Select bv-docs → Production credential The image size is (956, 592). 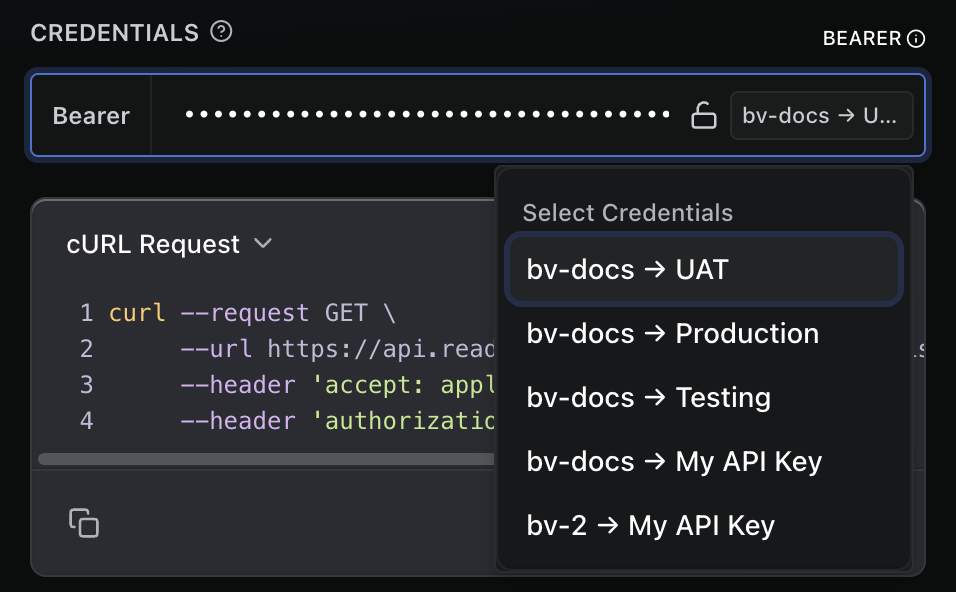pos(704,333)
